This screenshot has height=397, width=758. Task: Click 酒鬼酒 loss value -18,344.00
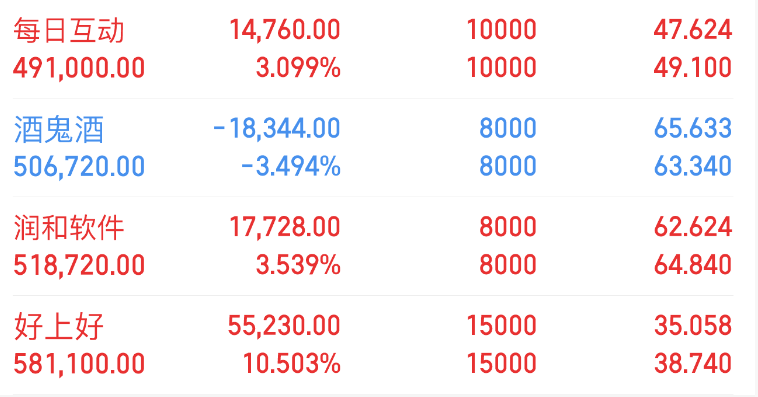coord(277,129)
